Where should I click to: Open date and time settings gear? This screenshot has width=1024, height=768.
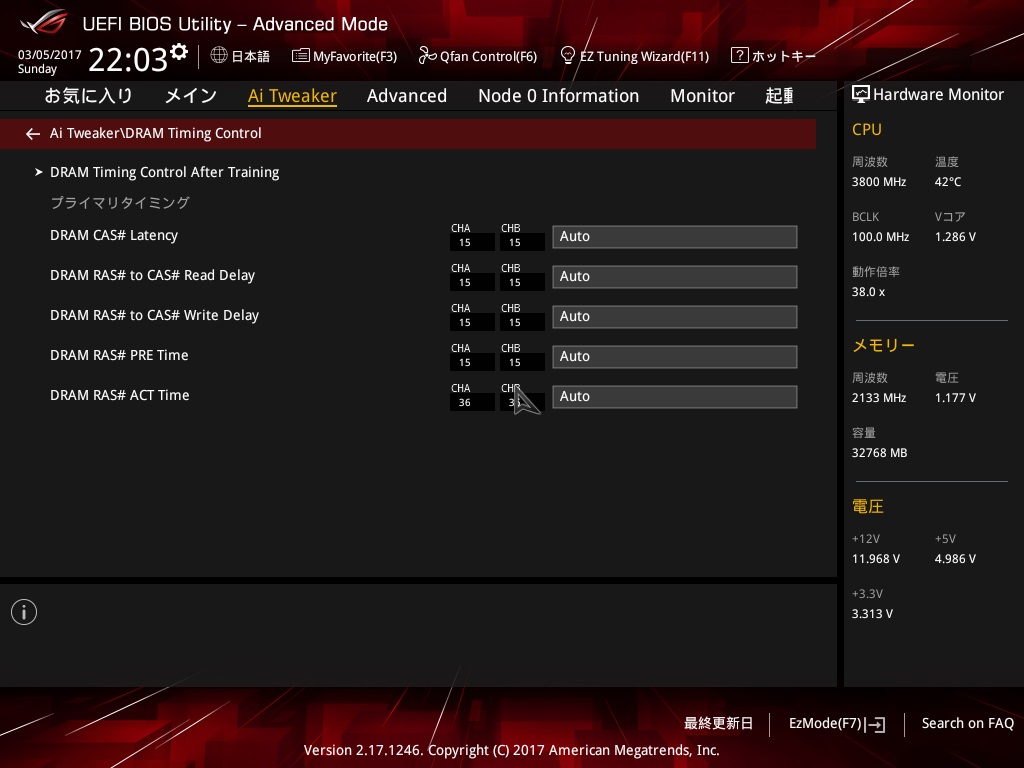[x=179, y=51]
